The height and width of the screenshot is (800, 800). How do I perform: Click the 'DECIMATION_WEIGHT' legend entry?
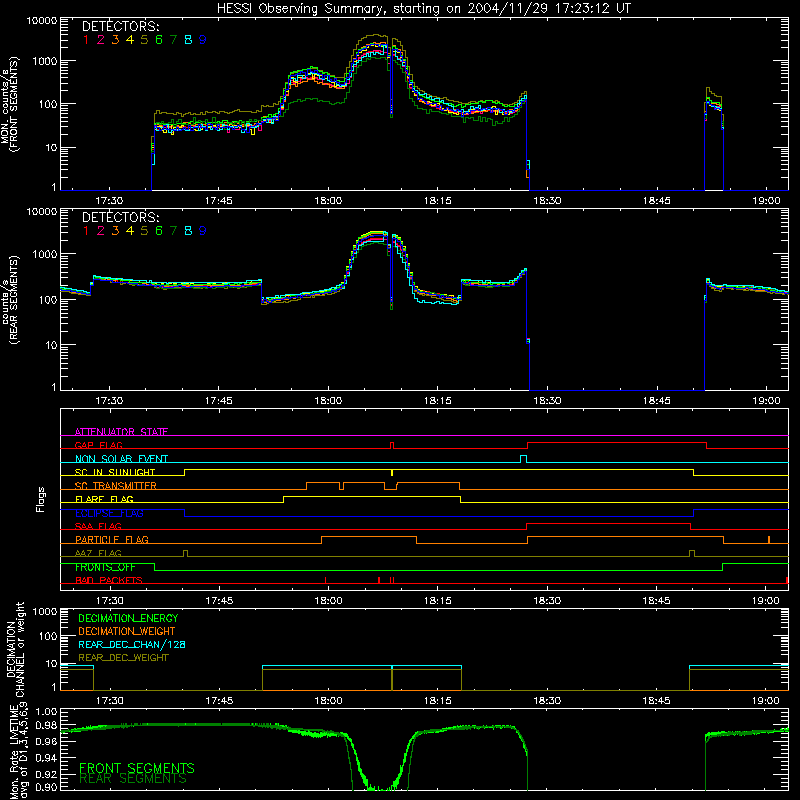(x=127, y=632)
